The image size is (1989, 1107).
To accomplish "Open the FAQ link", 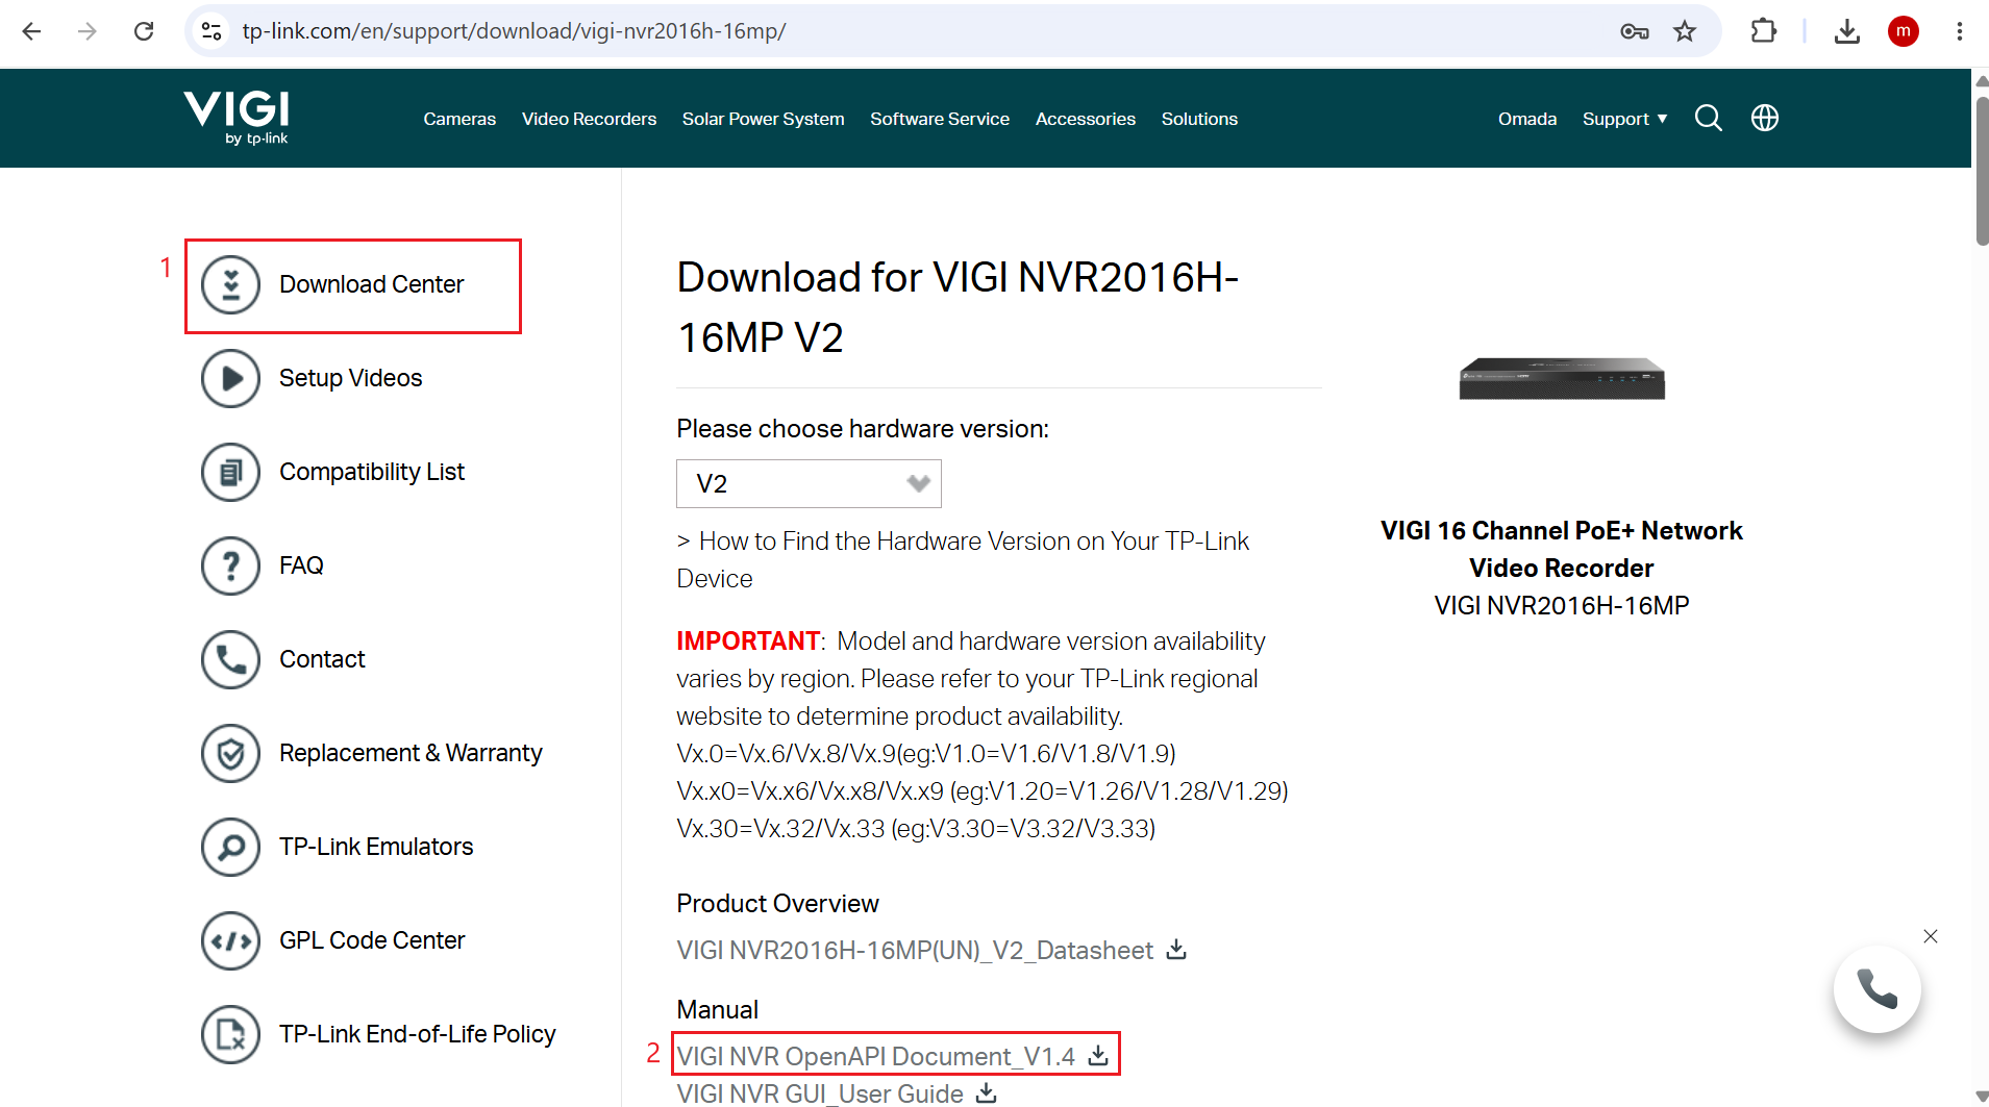I will coord(301,565).
